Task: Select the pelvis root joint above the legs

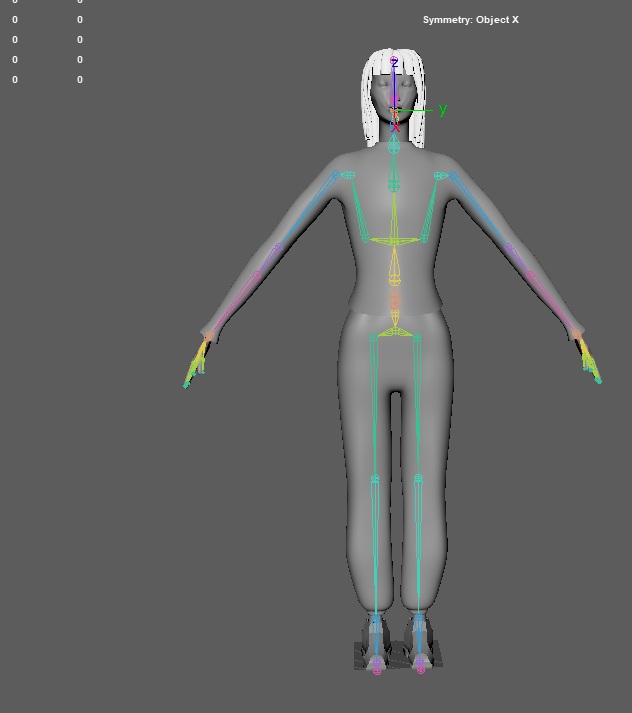Action: (x=395, y=331)
